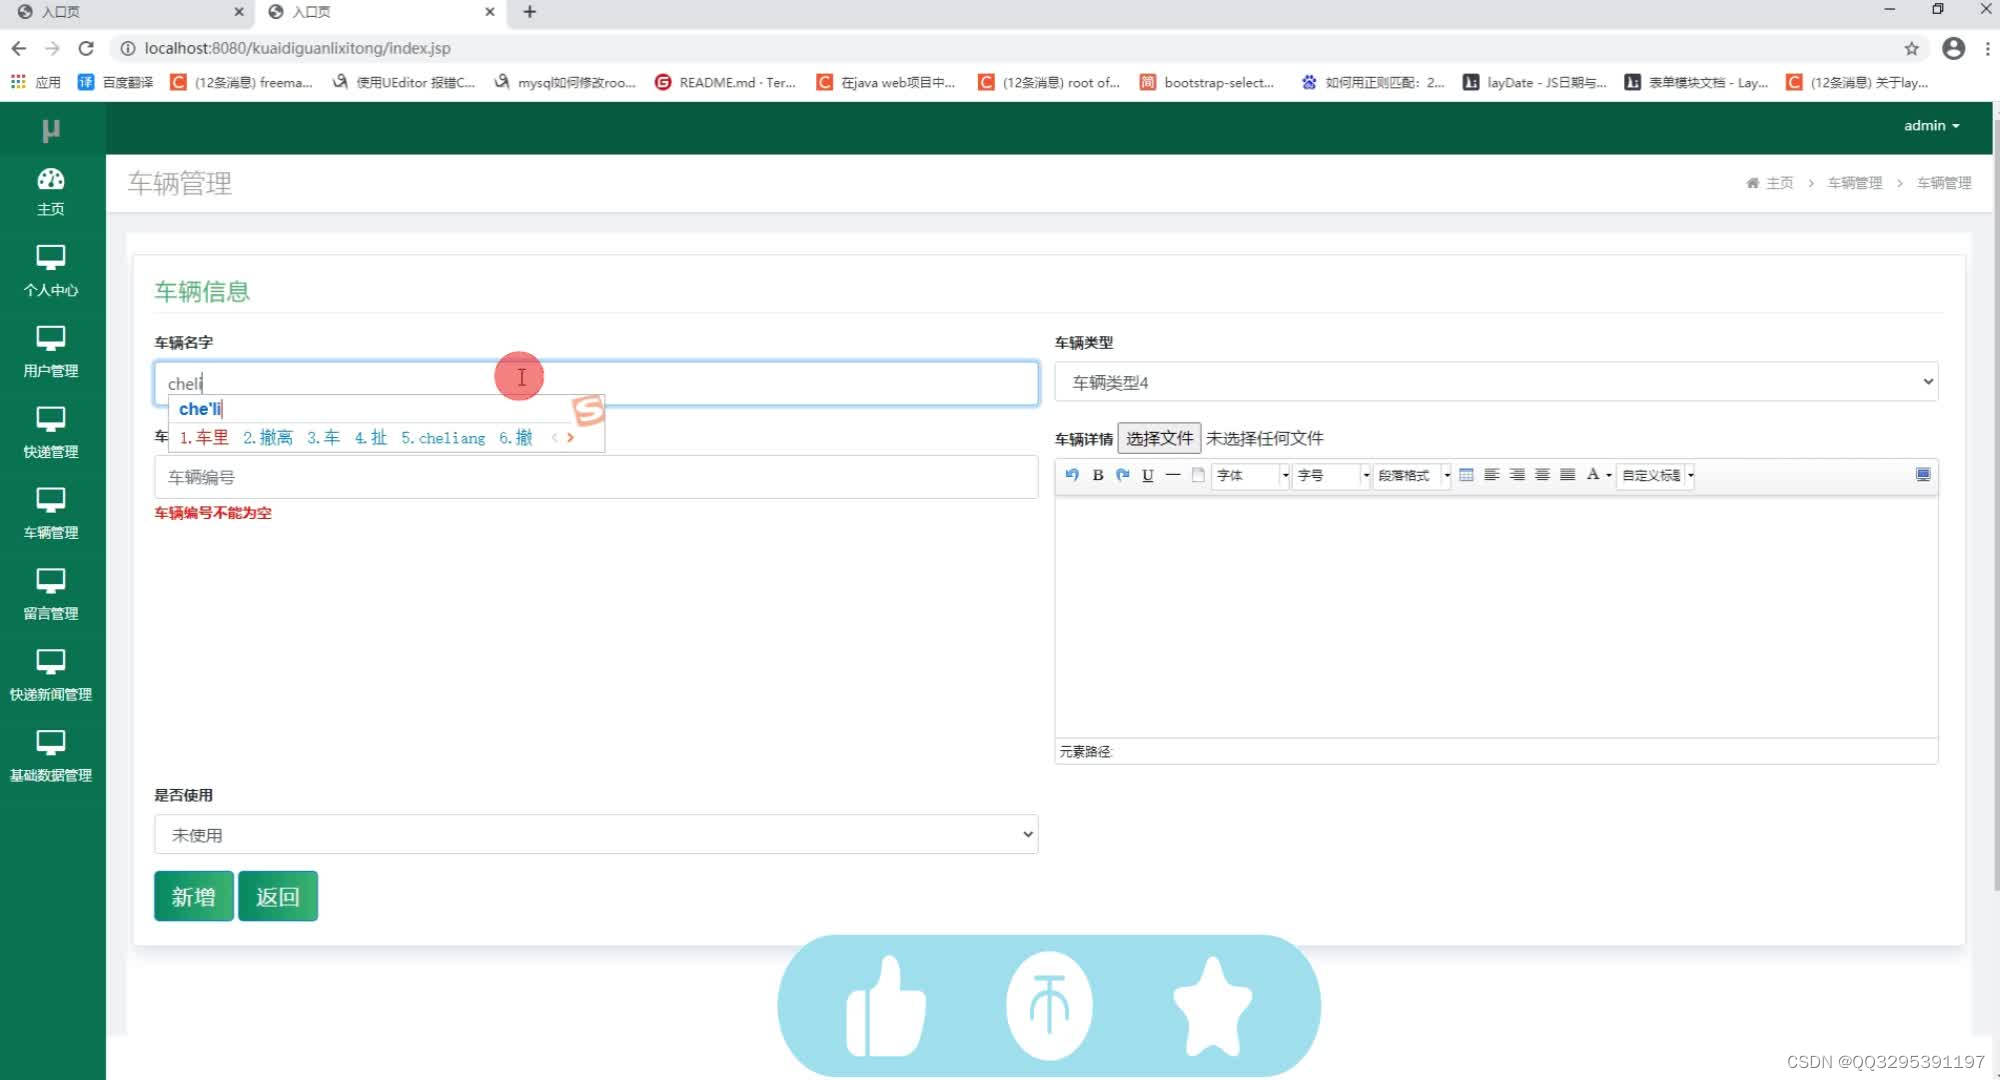
Task: Open the bootstrap-select bookmark
Action: point(1207,82)
